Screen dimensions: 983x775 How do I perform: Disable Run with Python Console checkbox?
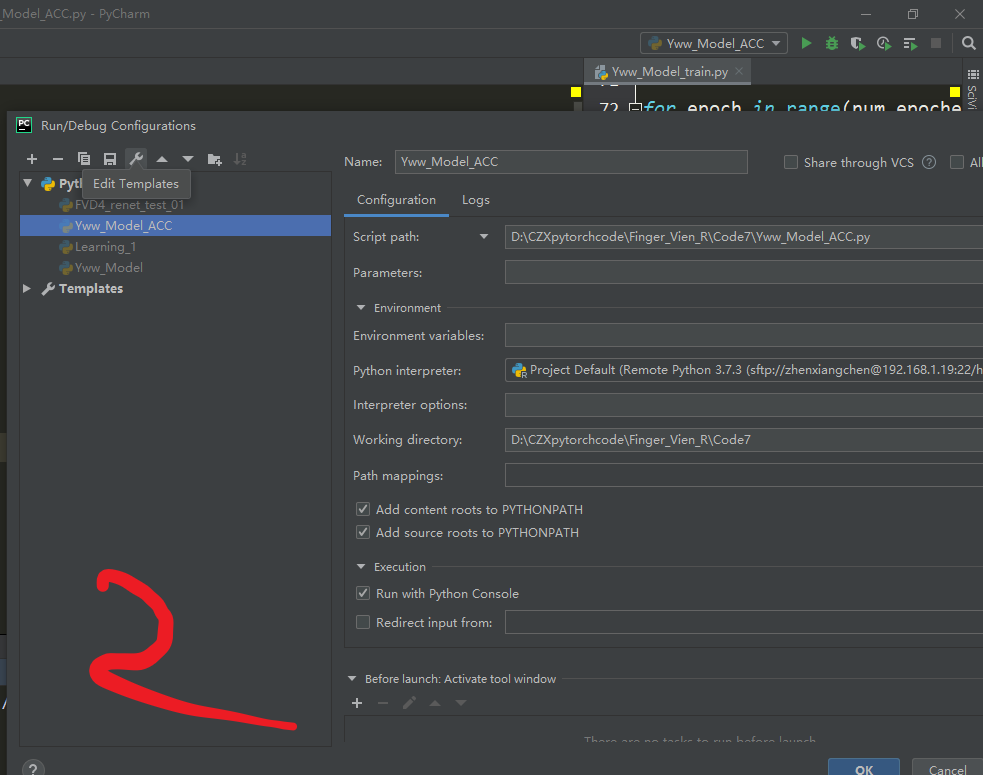[363, 593]
